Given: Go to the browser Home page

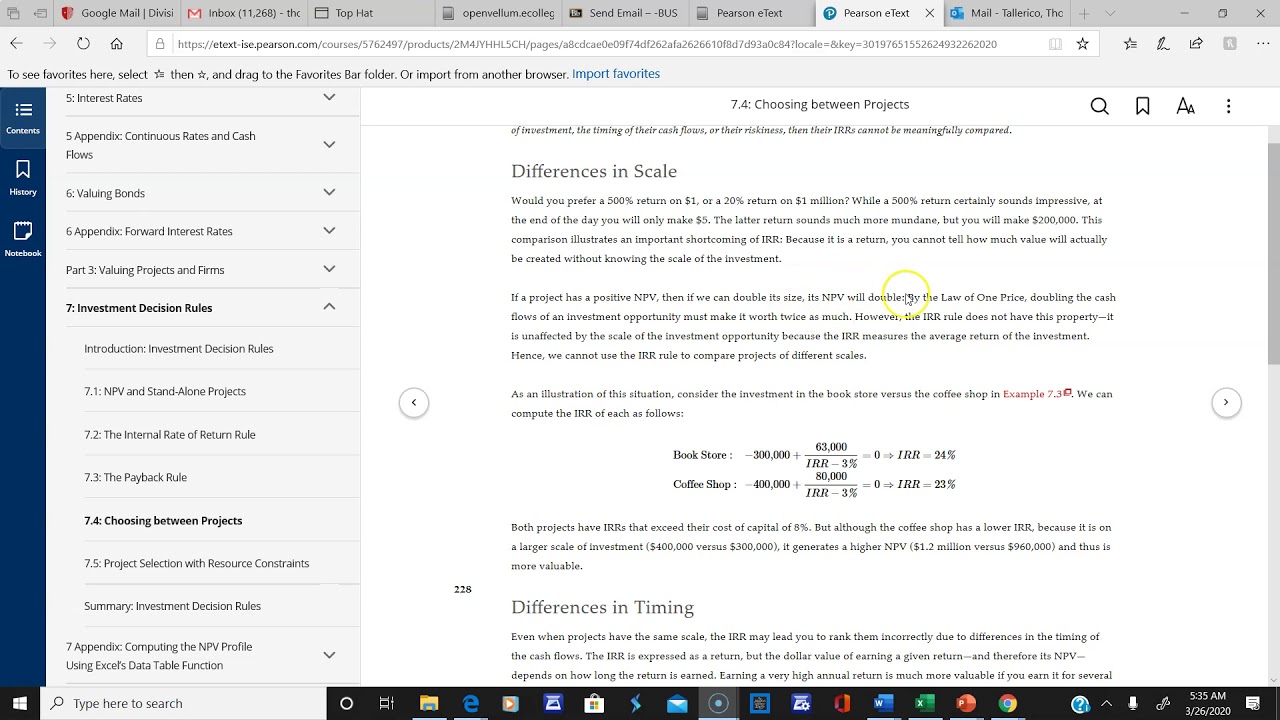Looking at the screenshot, I should coord(117,44).
